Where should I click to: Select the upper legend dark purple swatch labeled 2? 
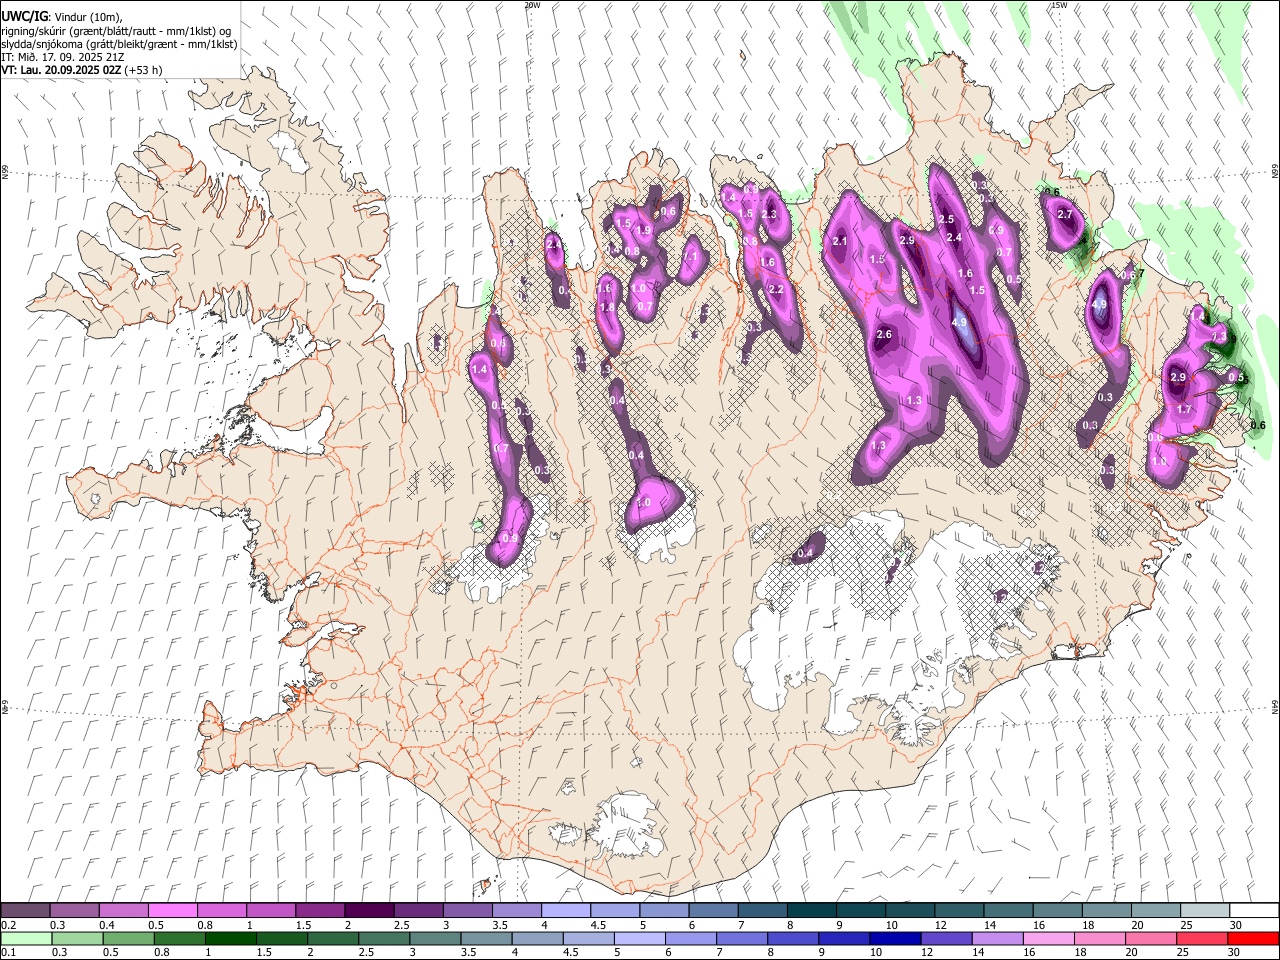(x=369, y=910)
